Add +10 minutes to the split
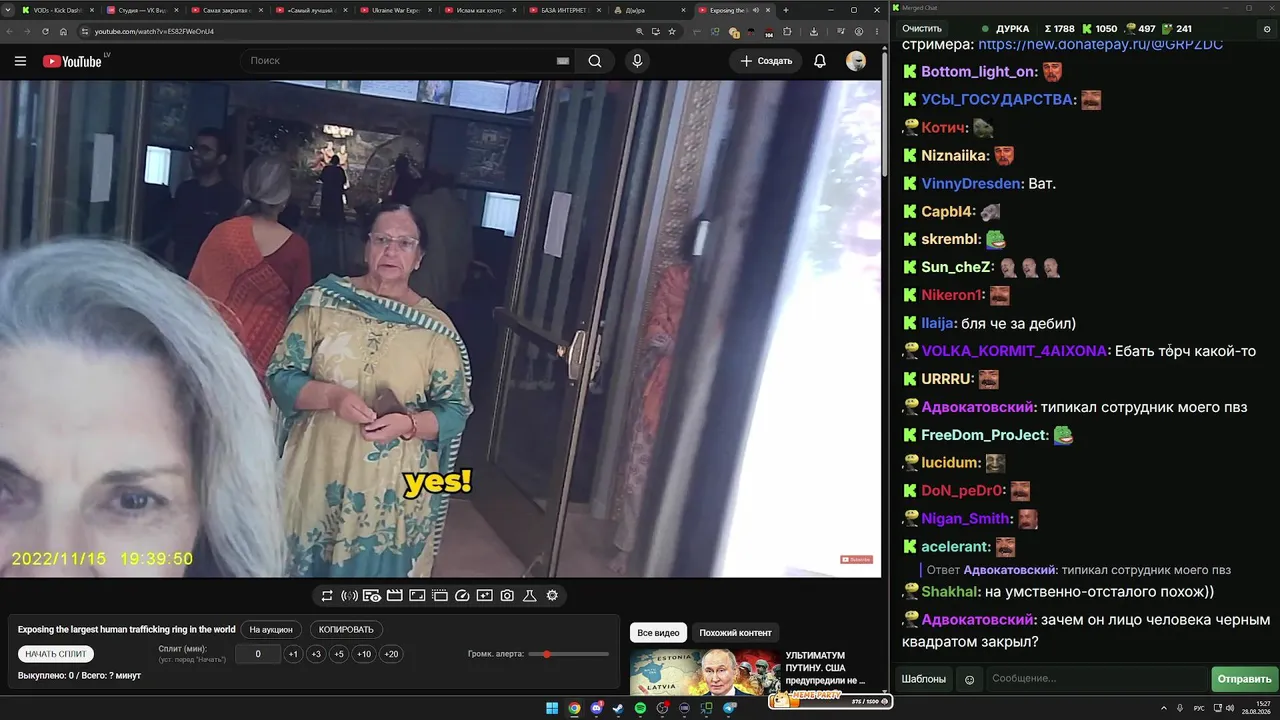The image size is (1280, 720). pyautogui.click(x=364, y=654)
